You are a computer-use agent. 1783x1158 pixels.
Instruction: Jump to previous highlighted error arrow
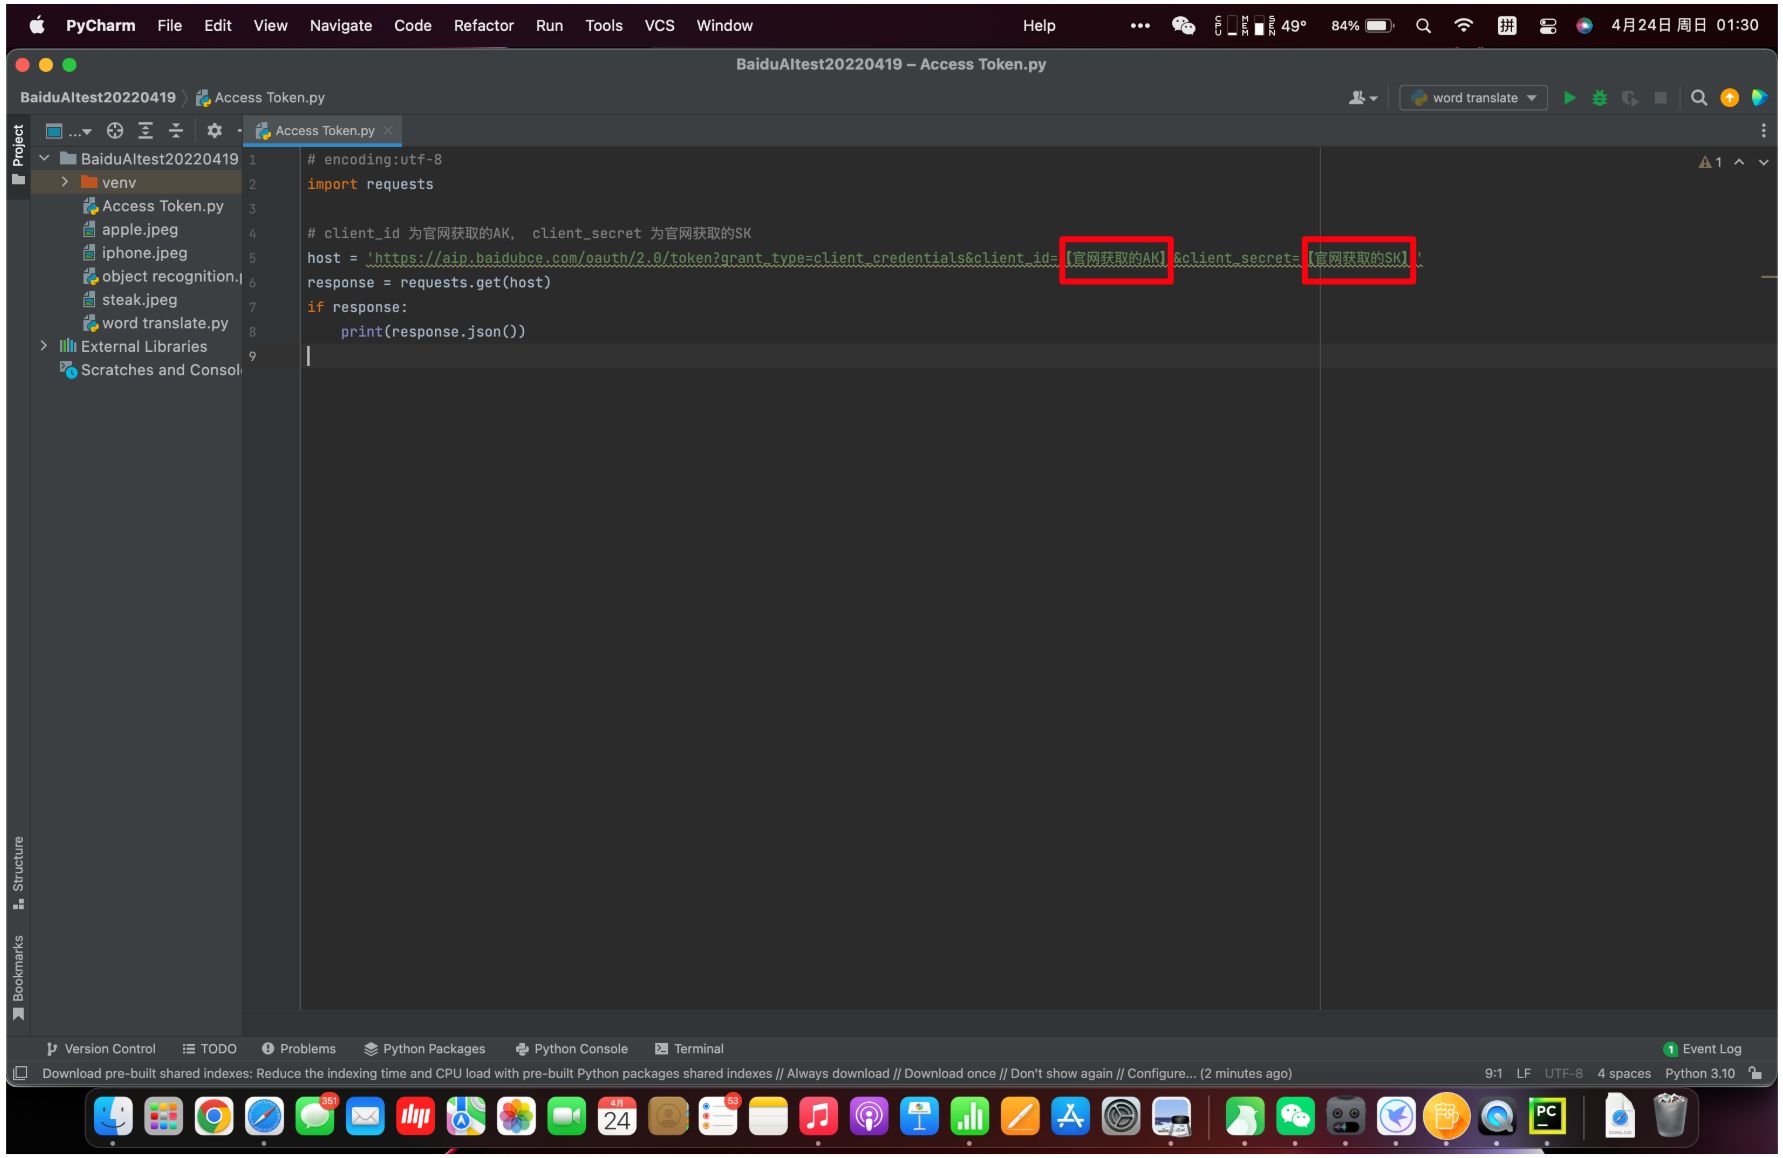(1739, 162)
